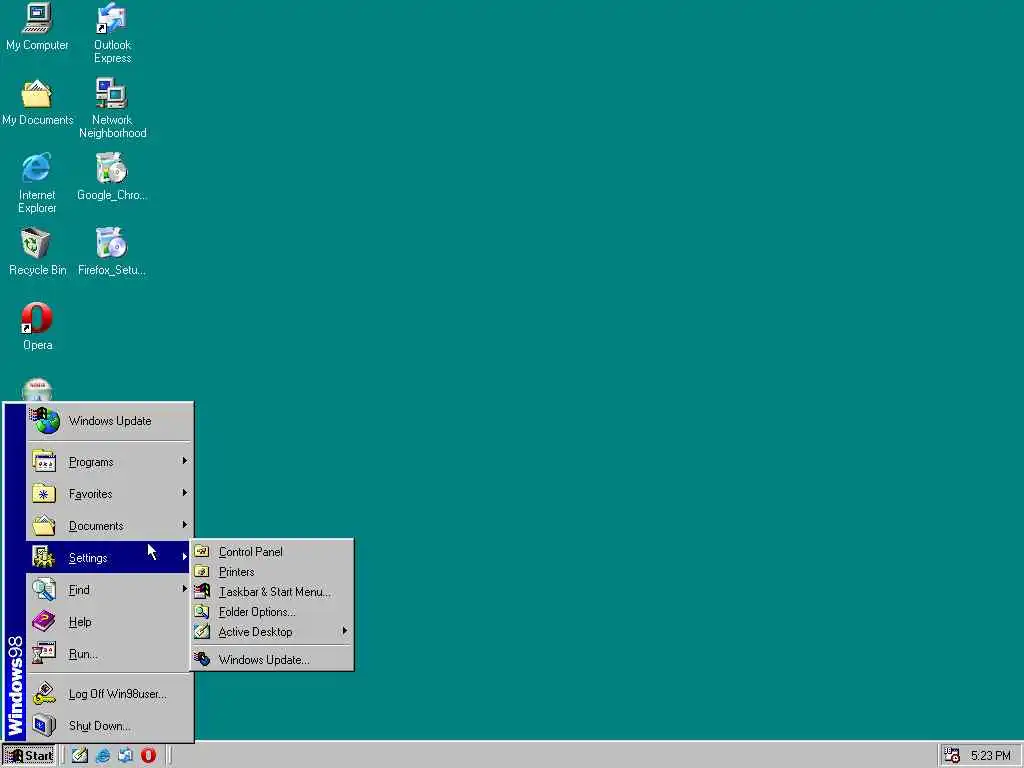The width and height of the screenshot is (1024, 768).
Task: Expand Favorites submenu arrow
Action: tap(185, 493)
